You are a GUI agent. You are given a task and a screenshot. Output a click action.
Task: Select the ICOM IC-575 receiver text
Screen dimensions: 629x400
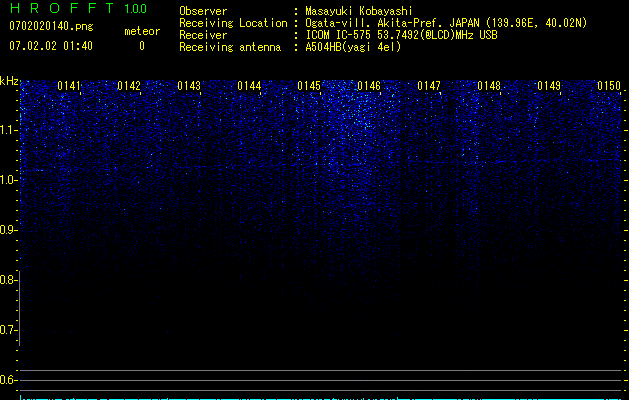click(x=401, y=35)
